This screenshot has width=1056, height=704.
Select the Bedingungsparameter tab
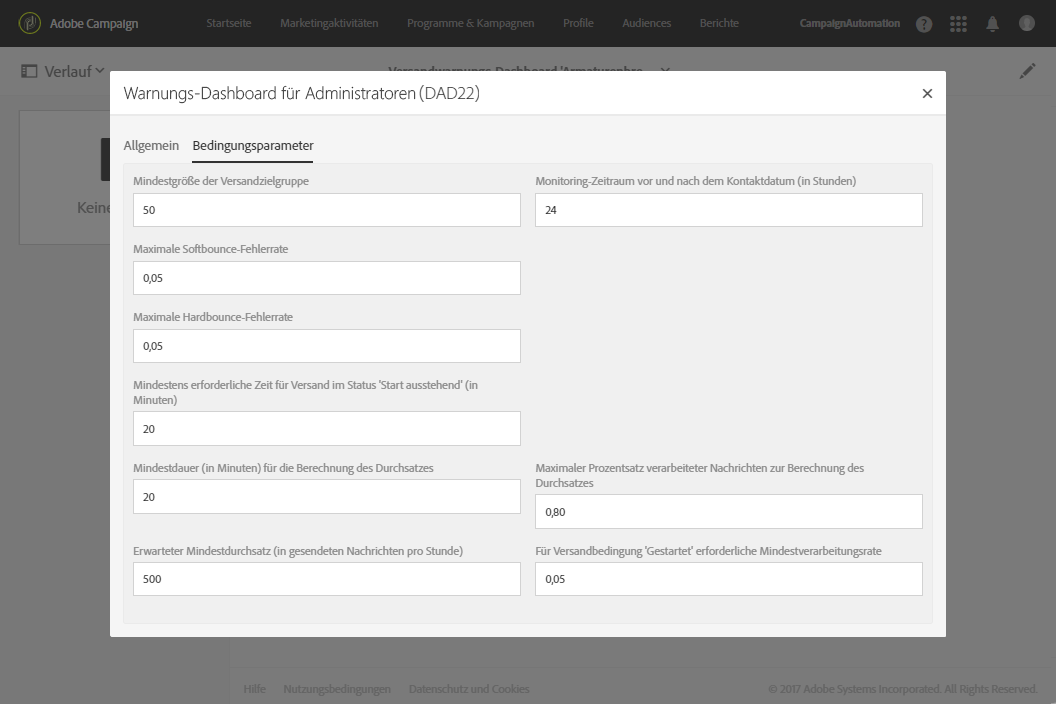click(253, 145)
